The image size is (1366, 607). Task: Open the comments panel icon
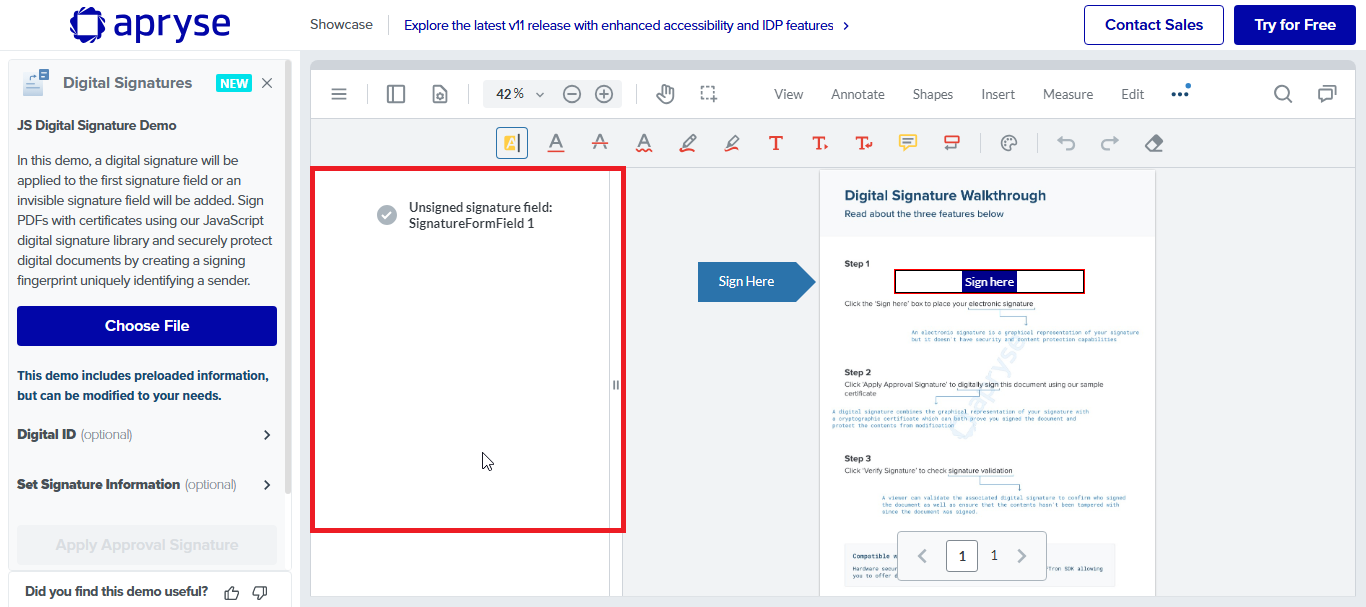[x=1327, y=94]
